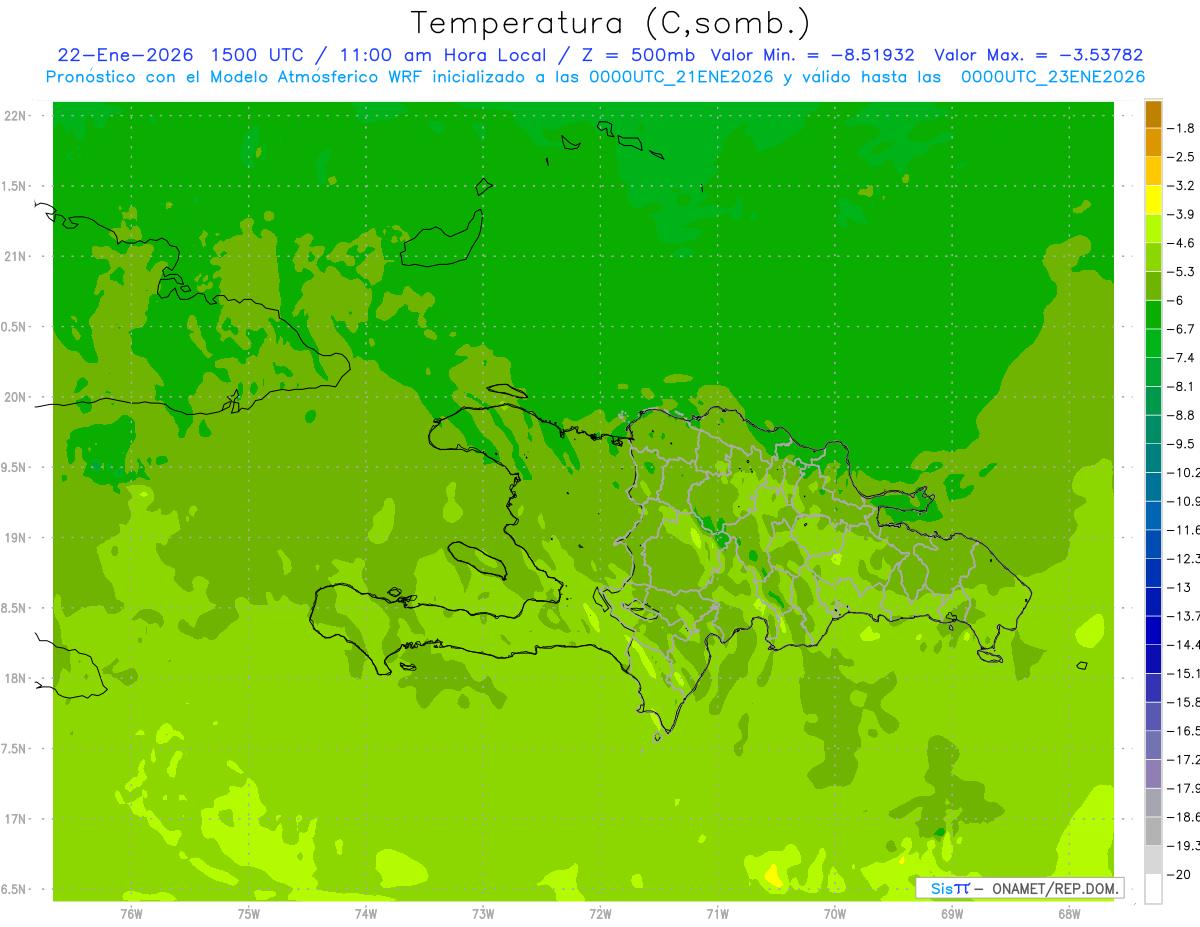1200x927 pixels.
Task: Click the 75W longitude label
Action: (248, 914)
